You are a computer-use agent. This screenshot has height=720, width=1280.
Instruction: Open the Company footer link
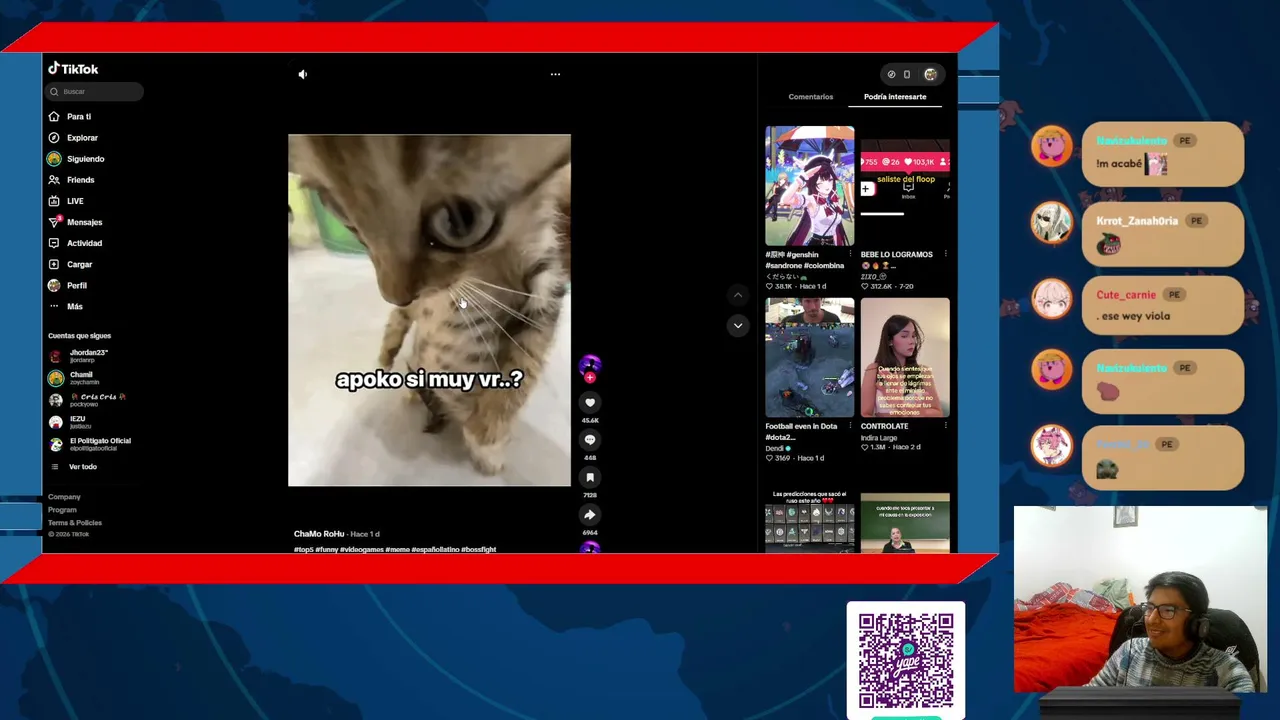click(64, 497)
